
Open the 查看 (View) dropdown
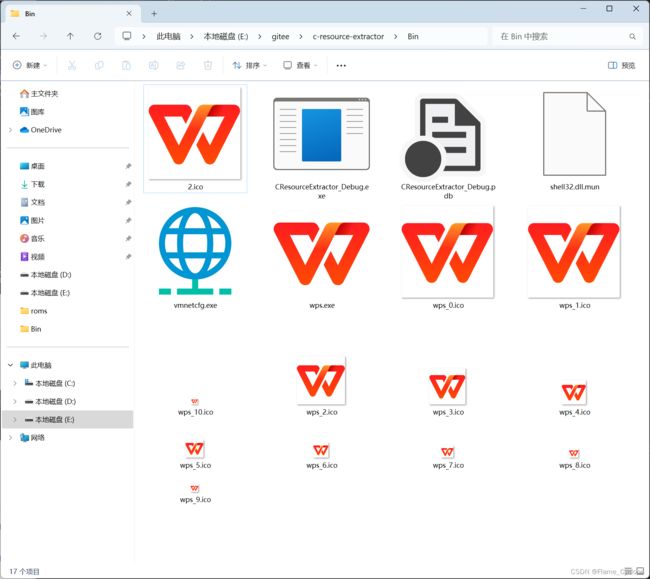coord(301,65)
